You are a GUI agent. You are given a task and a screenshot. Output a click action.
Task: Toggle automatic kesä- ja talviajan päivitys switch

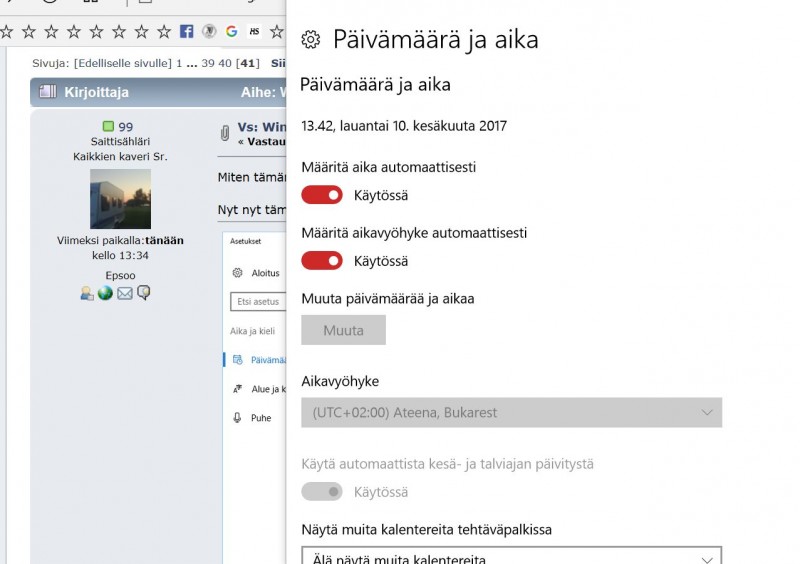click(322, 492)
